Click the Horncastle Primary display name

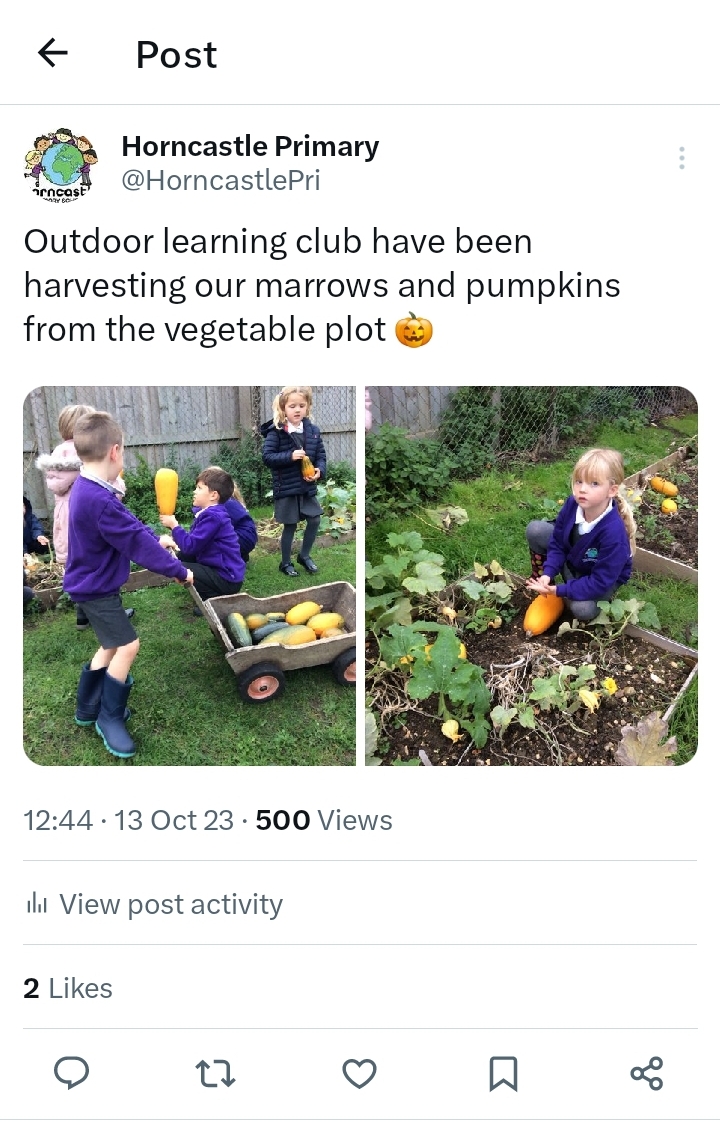pos(250,146)
